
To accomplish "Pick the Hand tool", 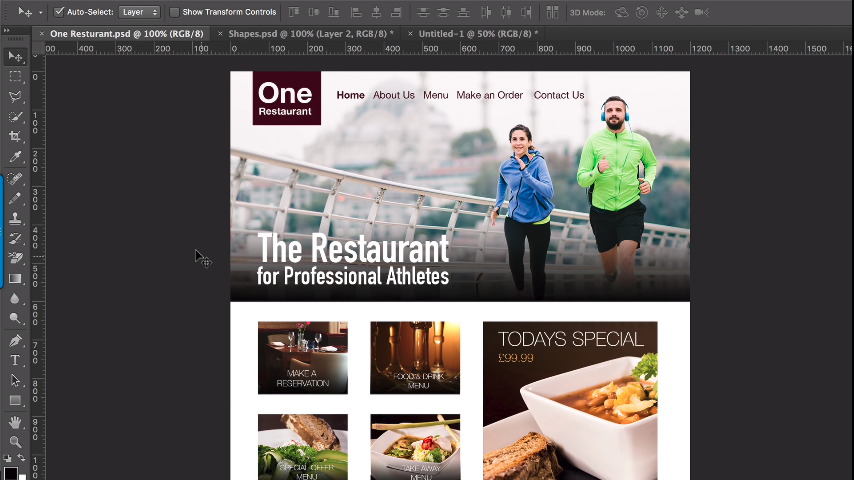I will click(15, 422).
